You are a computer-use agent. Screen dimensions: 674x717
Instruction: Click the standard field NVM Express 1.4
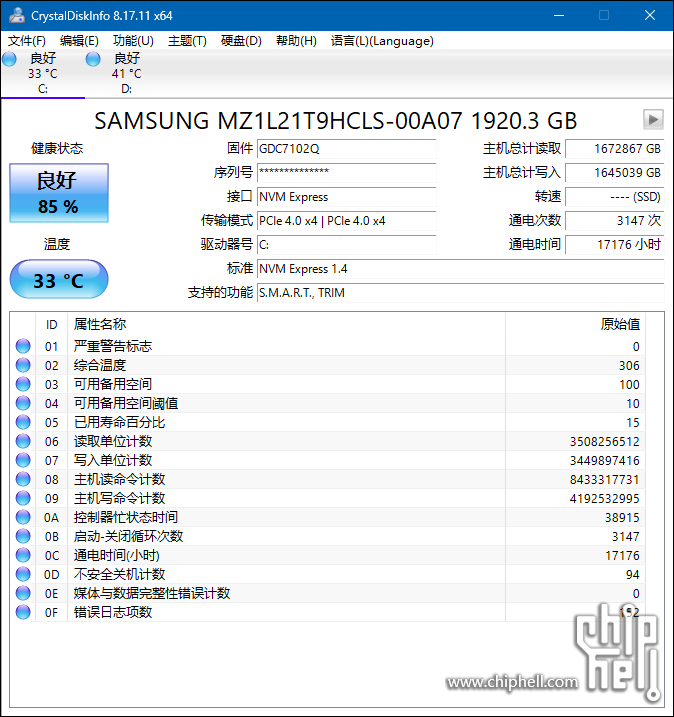point(460,269)
